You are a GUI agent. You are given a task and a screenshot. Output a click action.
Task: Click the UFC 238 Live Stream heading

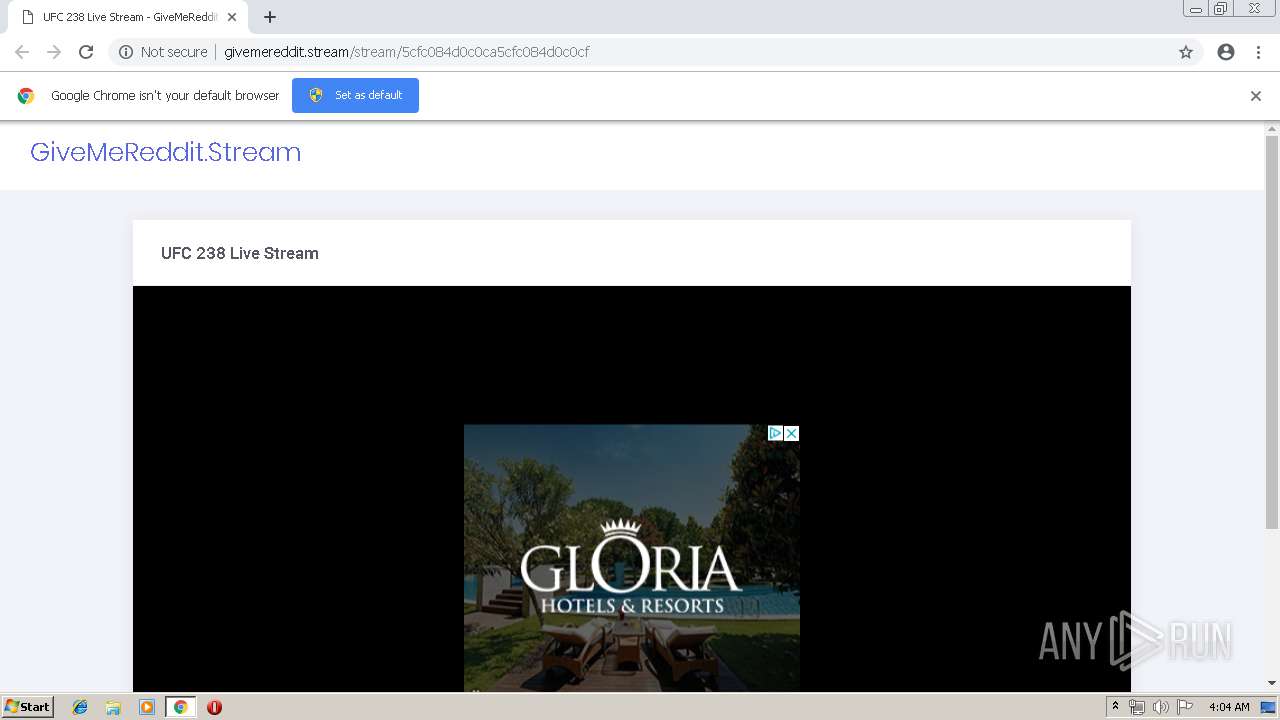click(240, 253)
